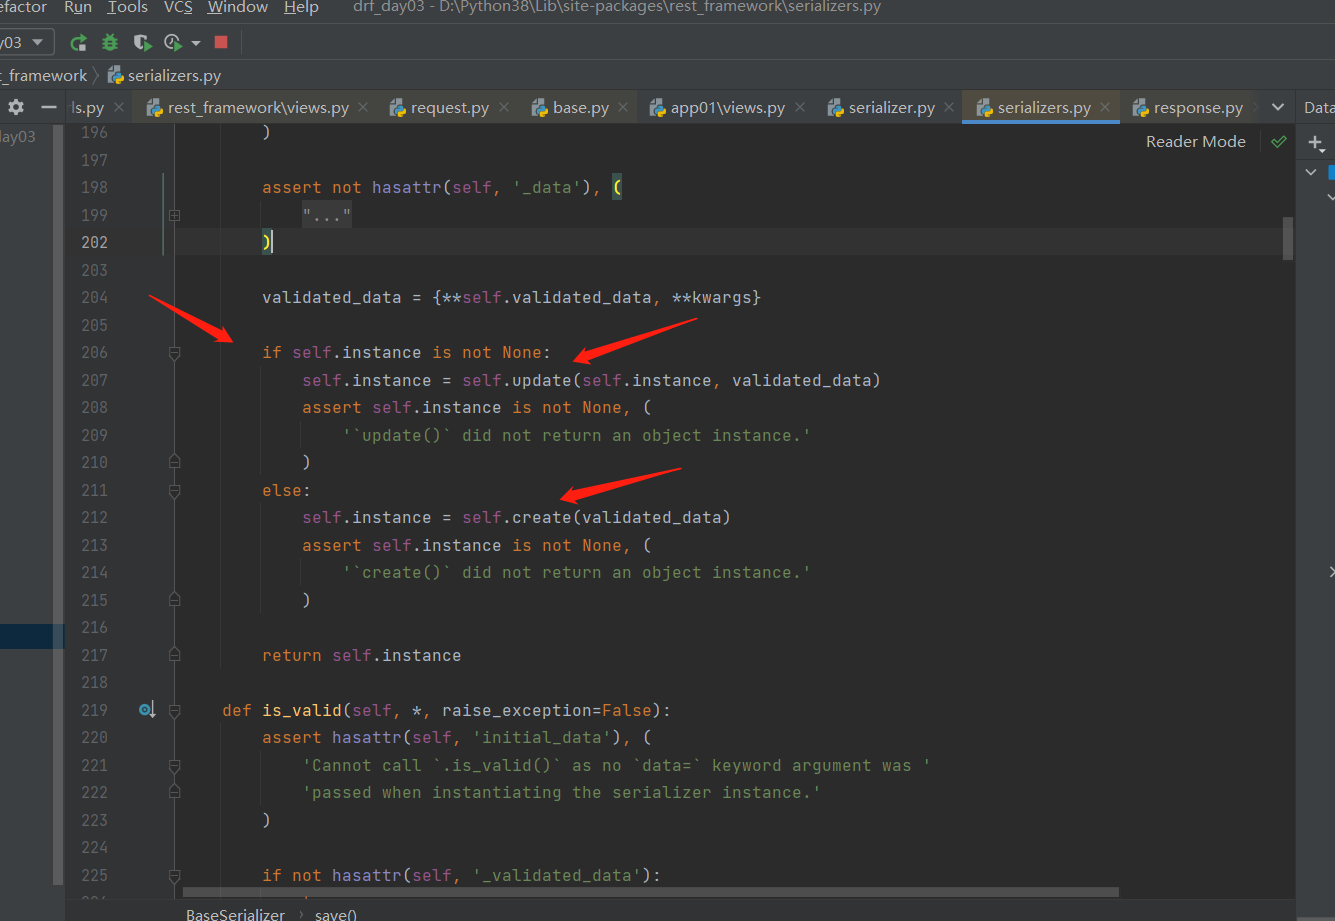This screenshot has height=921, width=1335.
Task: Click rest_framework folder in navigation bar
Action: click(43, 75)
